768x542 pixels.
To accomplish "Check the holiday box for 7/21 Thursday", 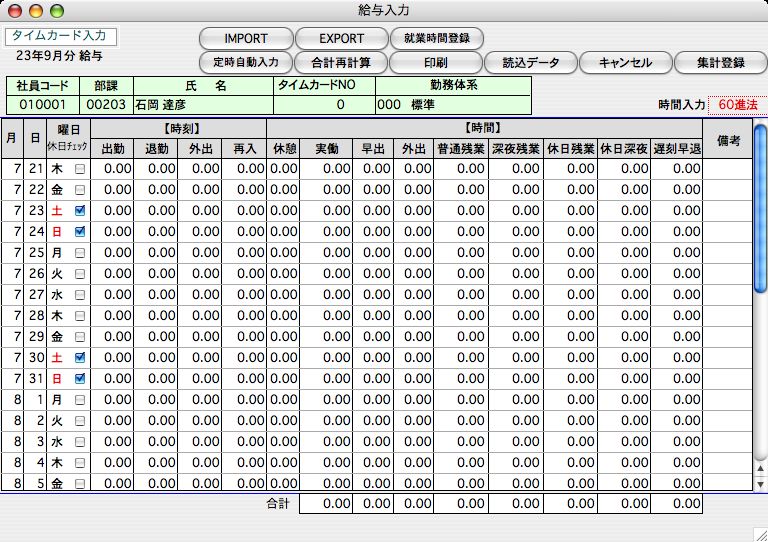I will 81,169.
